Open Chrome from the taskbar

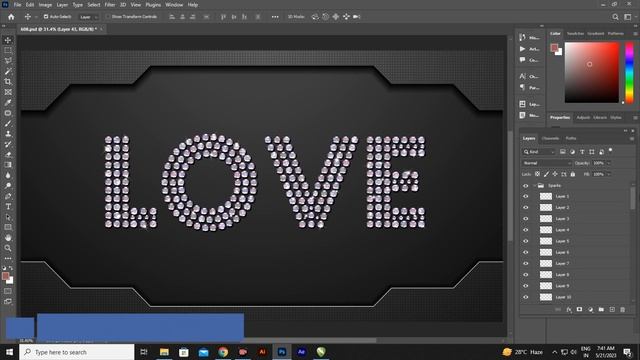point(223,352)
